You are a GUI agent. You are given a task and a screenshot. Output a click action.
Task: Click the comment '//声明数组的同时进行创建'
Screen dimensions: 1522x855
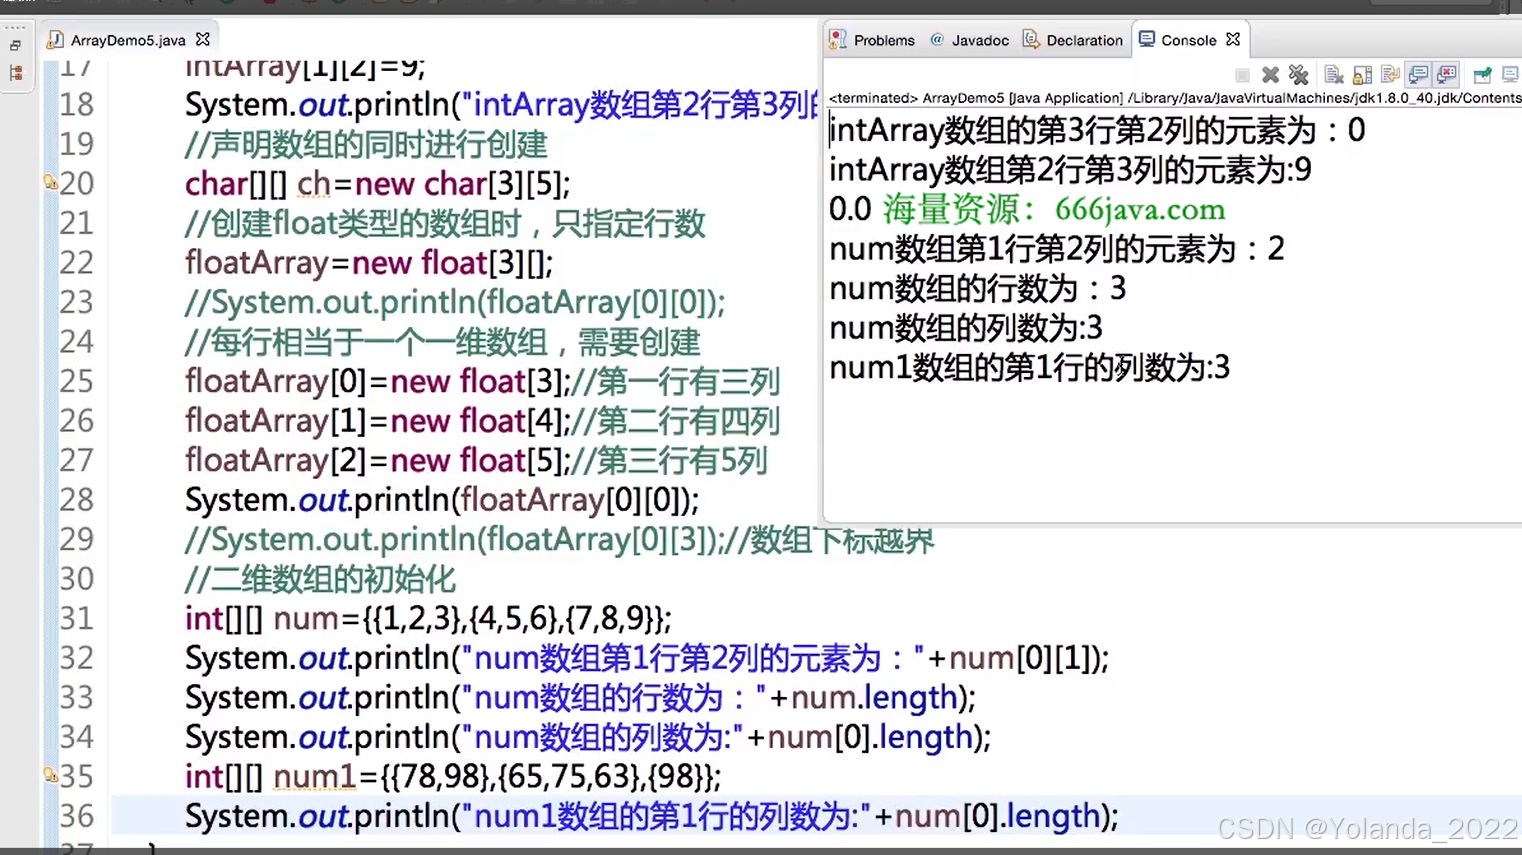point(365,144)
